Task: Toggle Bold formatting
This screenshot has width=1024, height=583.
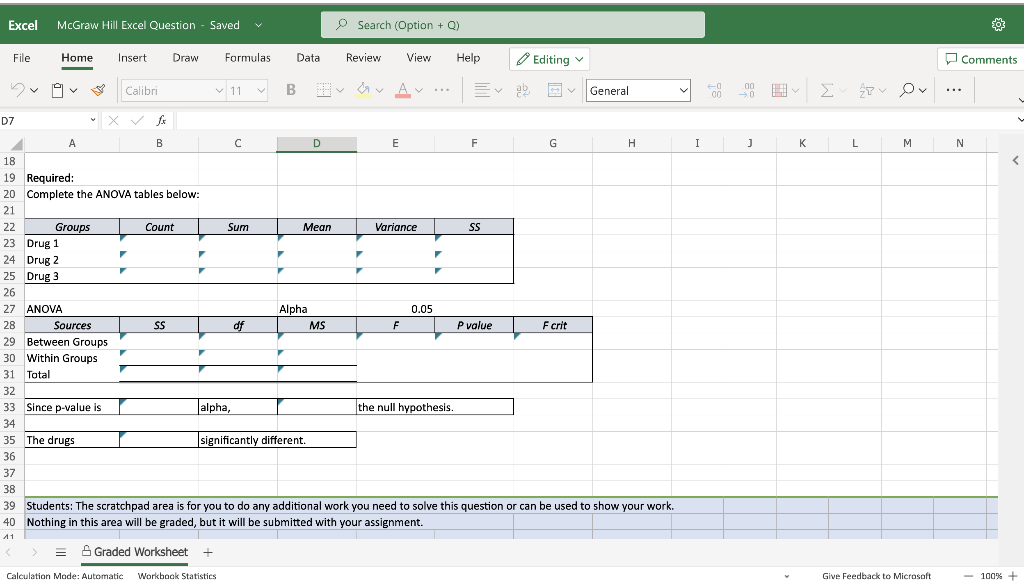Action: 290,90
